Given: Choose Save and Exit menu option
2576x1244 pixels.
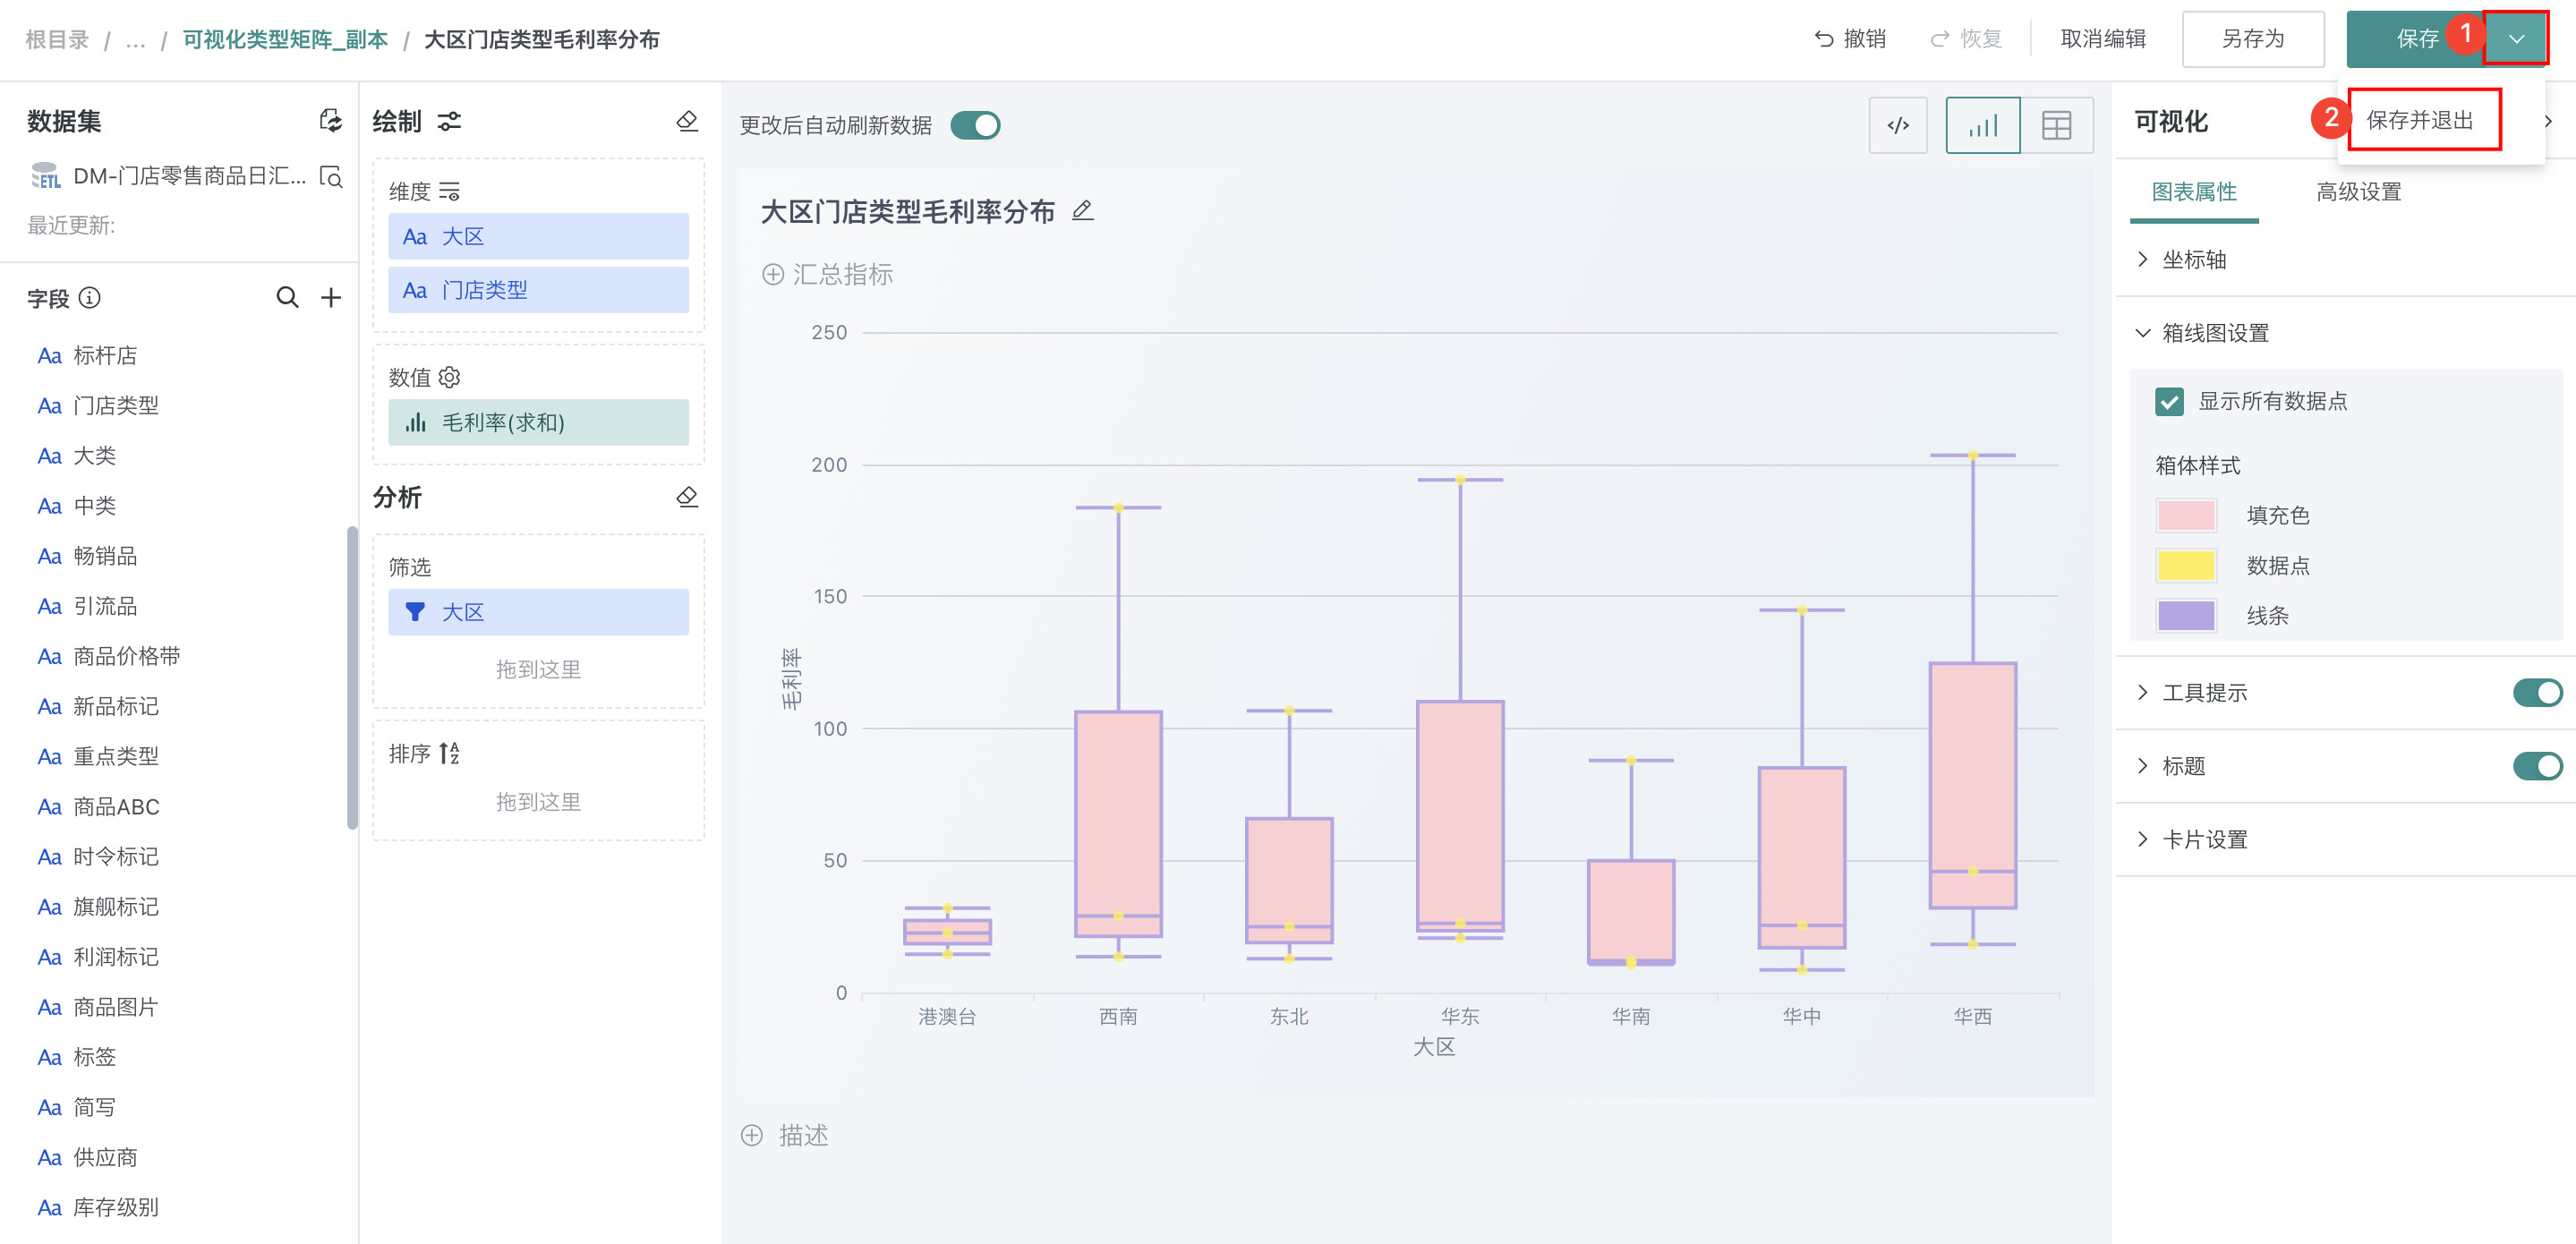Looking at the screenshot, I should (2419, 120).
